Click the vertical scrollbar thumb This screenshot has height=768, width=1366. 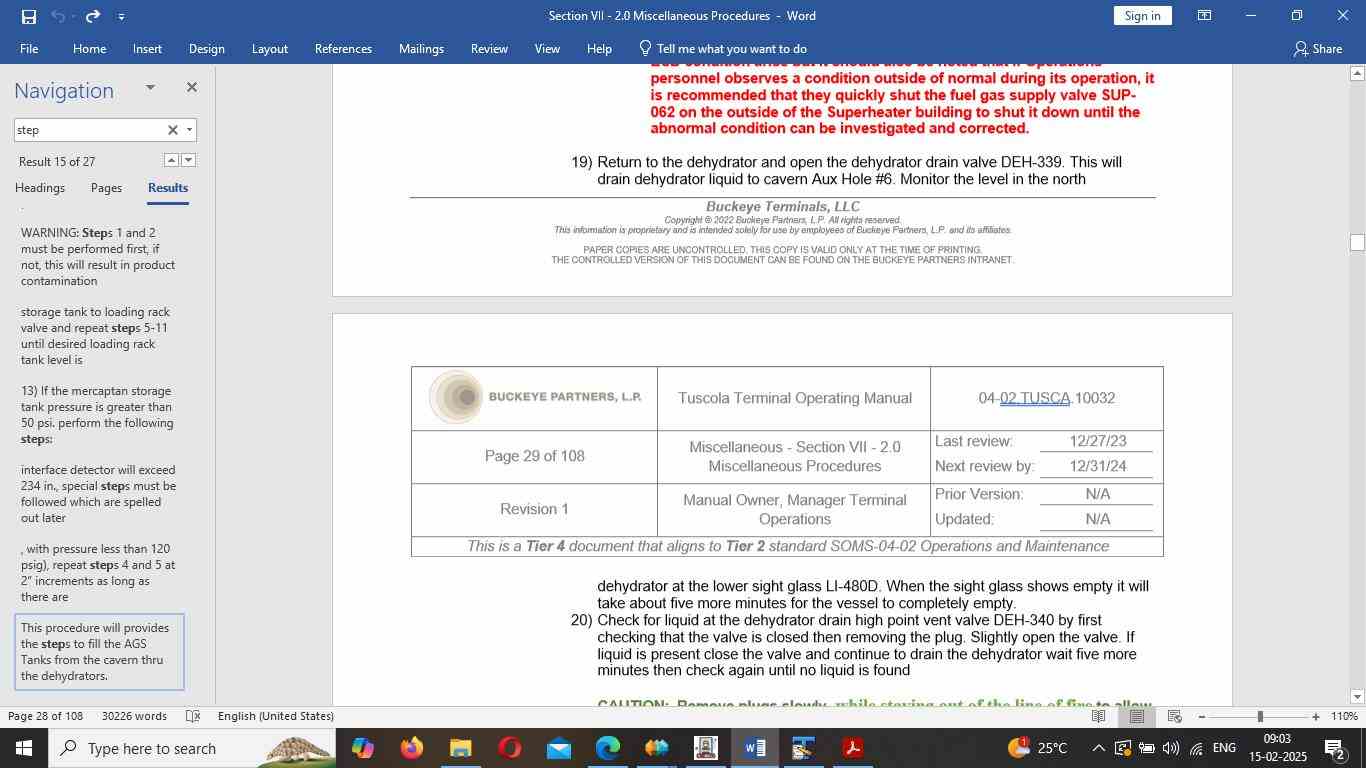pos(1357,242)
